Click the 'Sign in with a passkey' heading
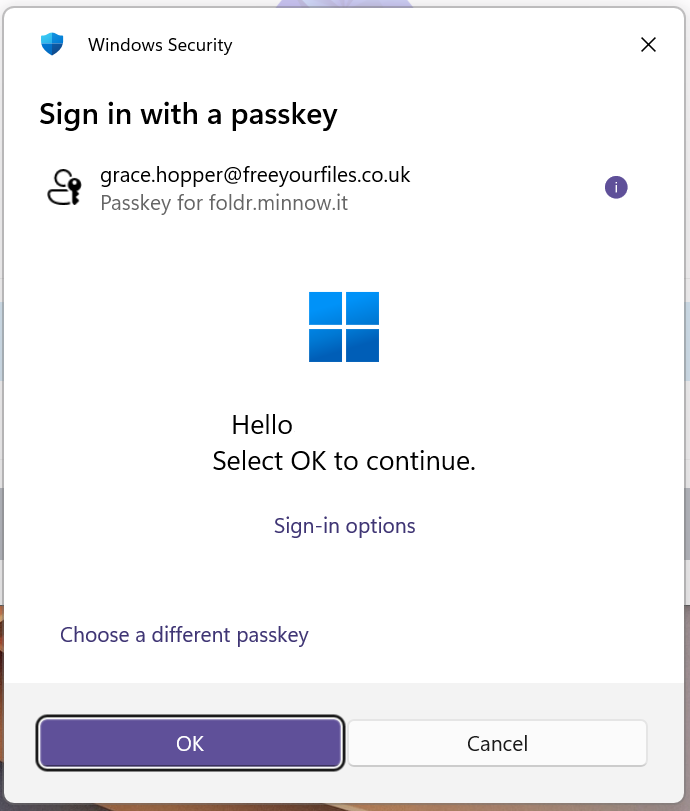 188,114
